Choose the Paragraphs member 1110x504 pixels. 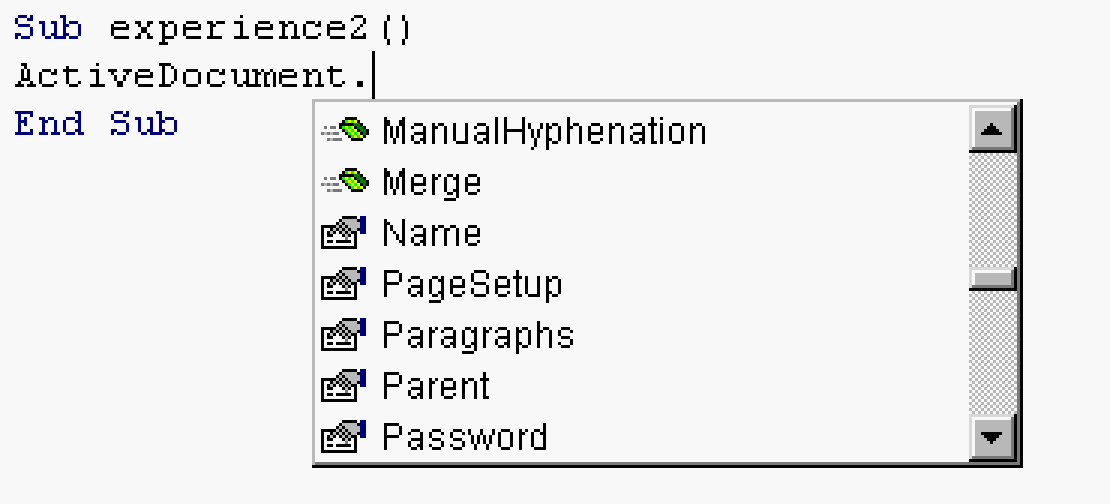[478, 336]
